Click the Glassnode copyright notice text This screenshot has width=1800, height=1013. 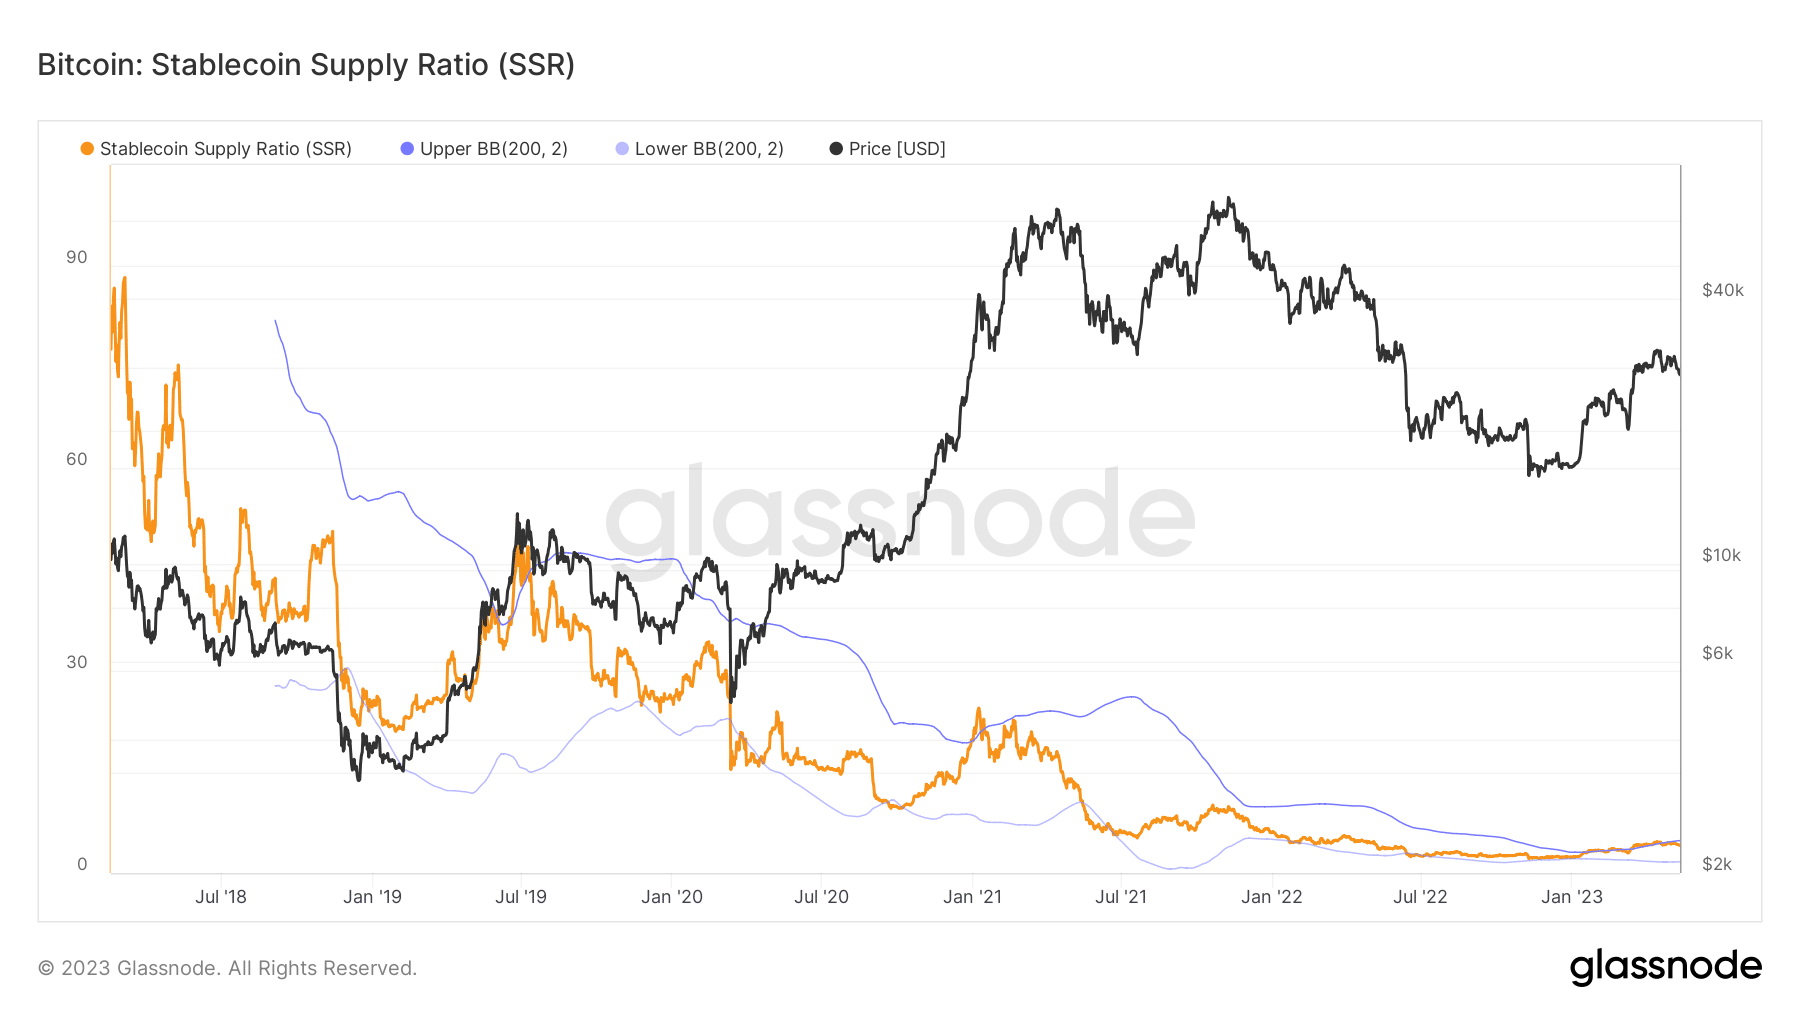228,968
